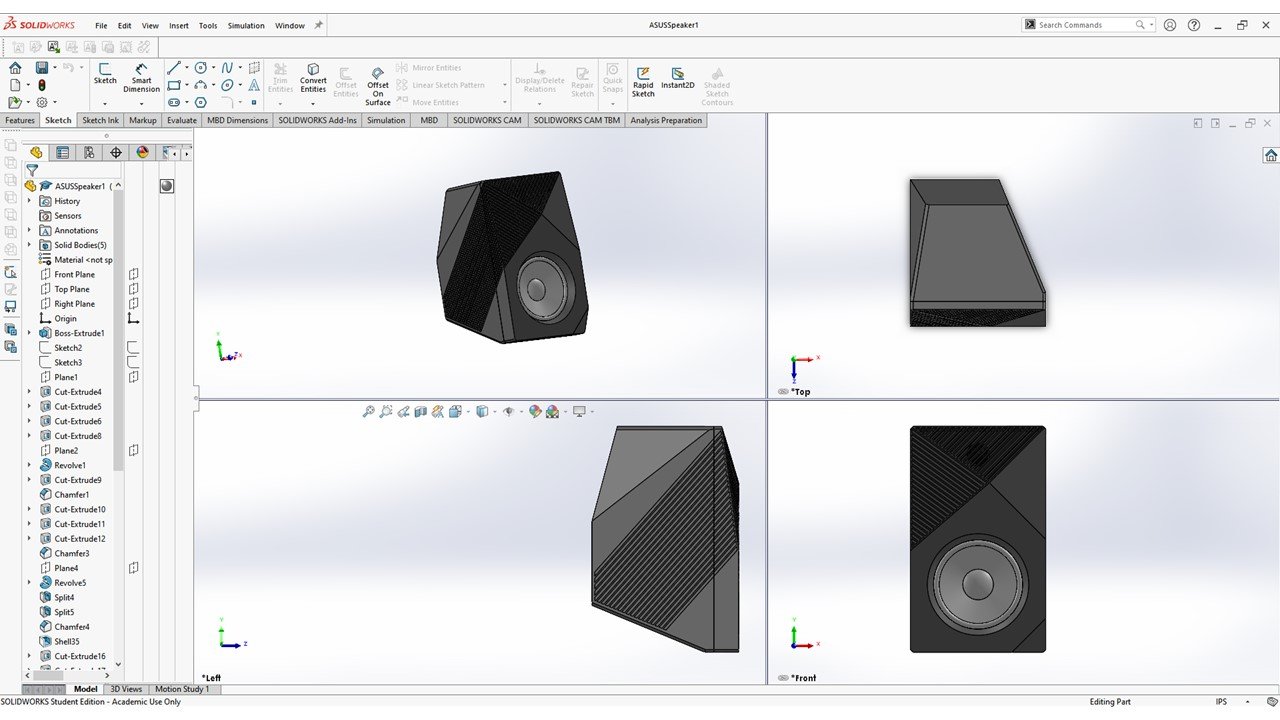Select the Smart Dimension tool
Viewport: 1280px width, 720px height.
tap(141, 78)
